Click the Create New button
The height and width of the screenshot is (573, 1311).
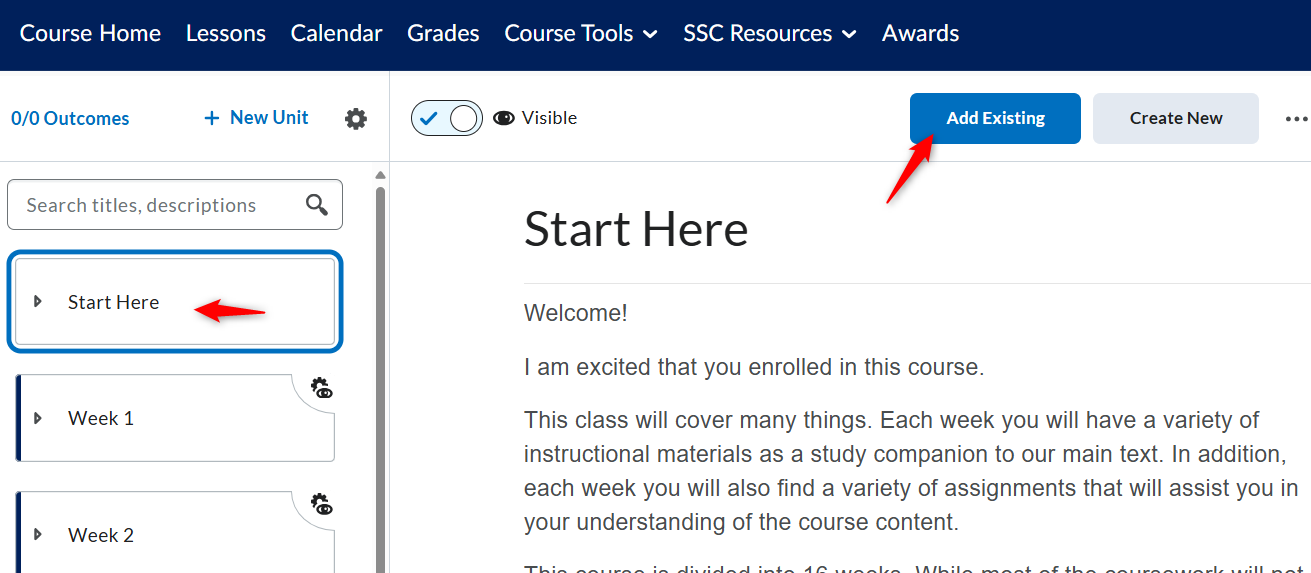point(1176,118)
